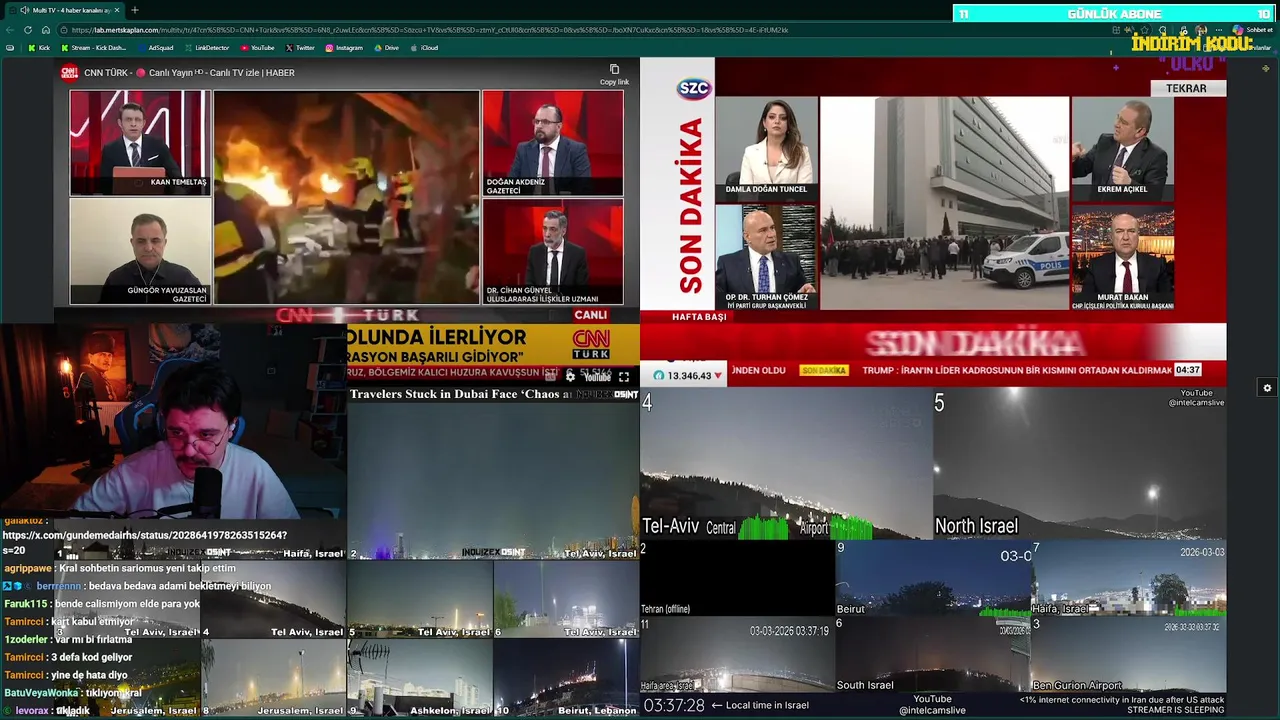
Task: Open the Stream - Kick Dashboard bookmark
Action: coord(94,48)
